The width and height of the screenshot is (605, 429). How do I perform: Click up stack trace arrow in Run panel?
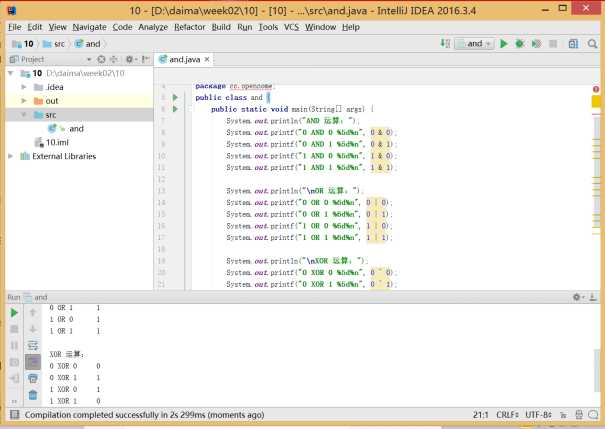pyautogui.click(x=33, y=312)
